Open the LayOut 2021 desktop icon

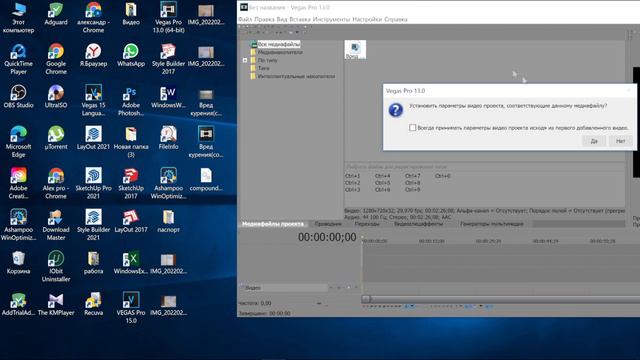pos(93,138)
